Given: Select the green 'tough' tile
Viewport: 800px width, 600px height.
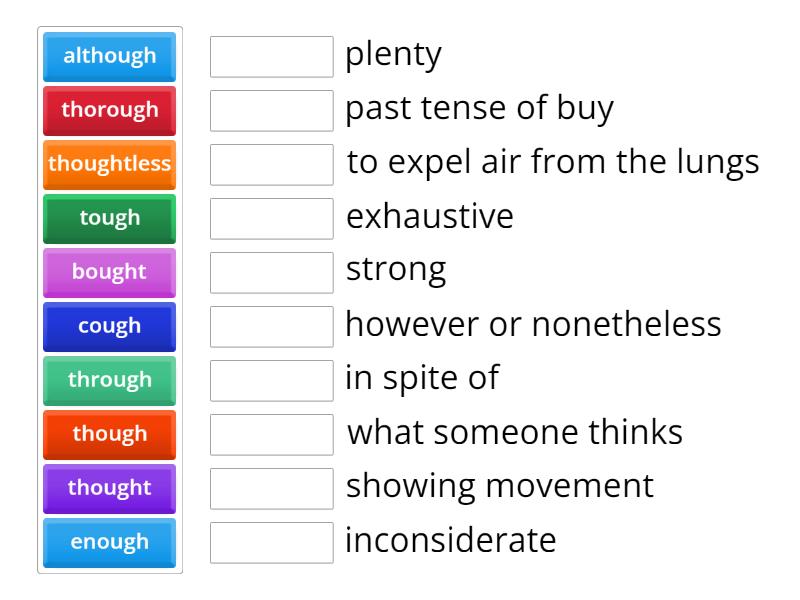Looking at the screenshot, I should click(109, 219).
